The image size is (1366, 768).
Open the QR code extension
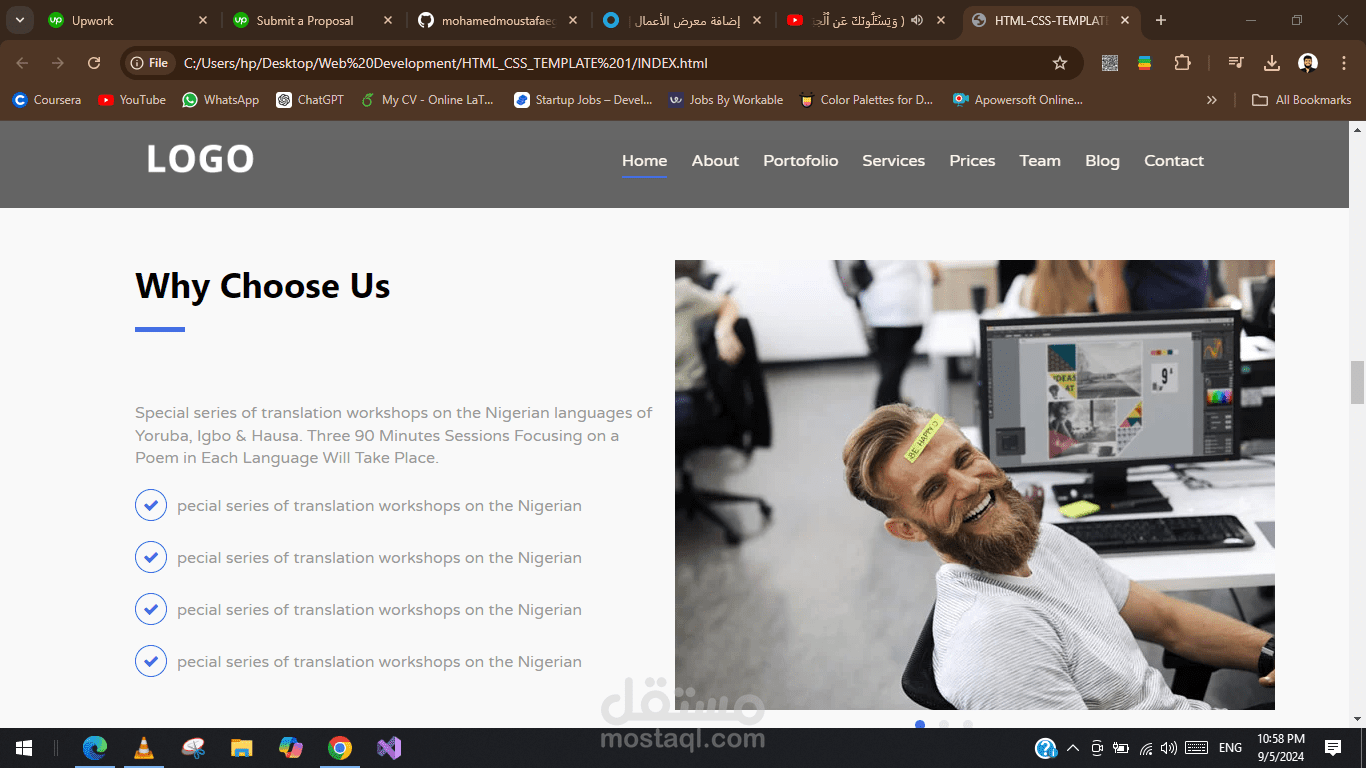tap(1110, 63)
